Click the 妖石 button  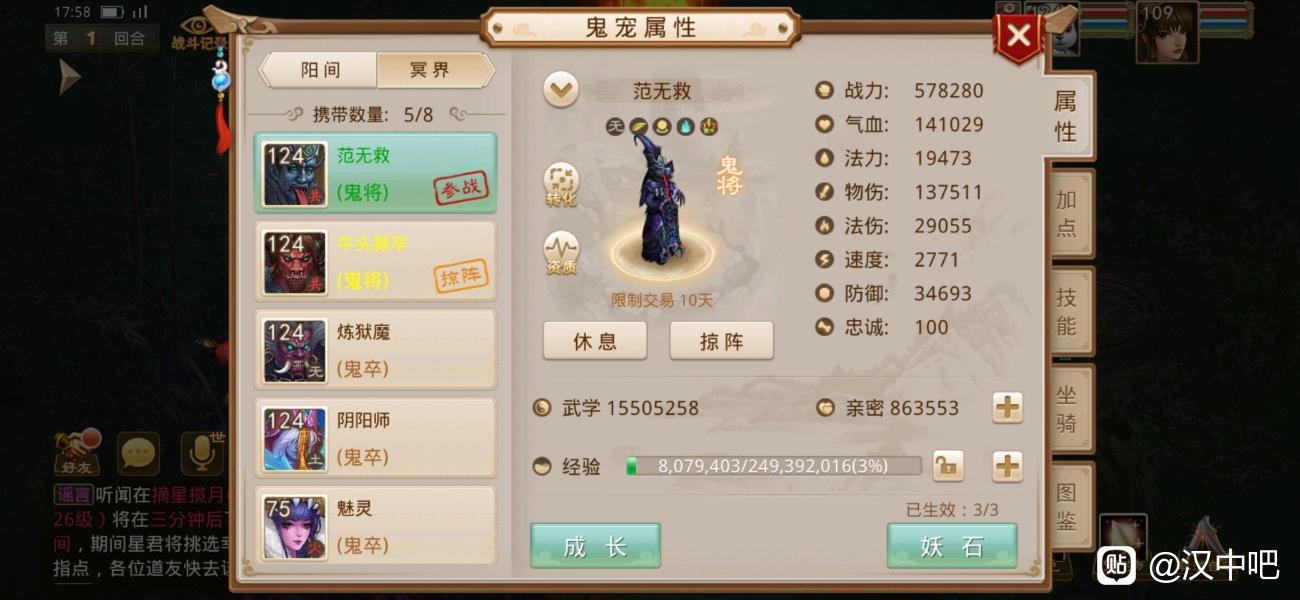tap(951, 546)
